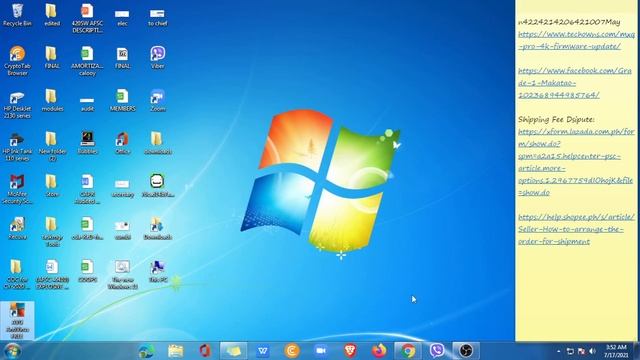
Task: Open the 'modules' folder on desktop
Action: [x=52, y=100]
